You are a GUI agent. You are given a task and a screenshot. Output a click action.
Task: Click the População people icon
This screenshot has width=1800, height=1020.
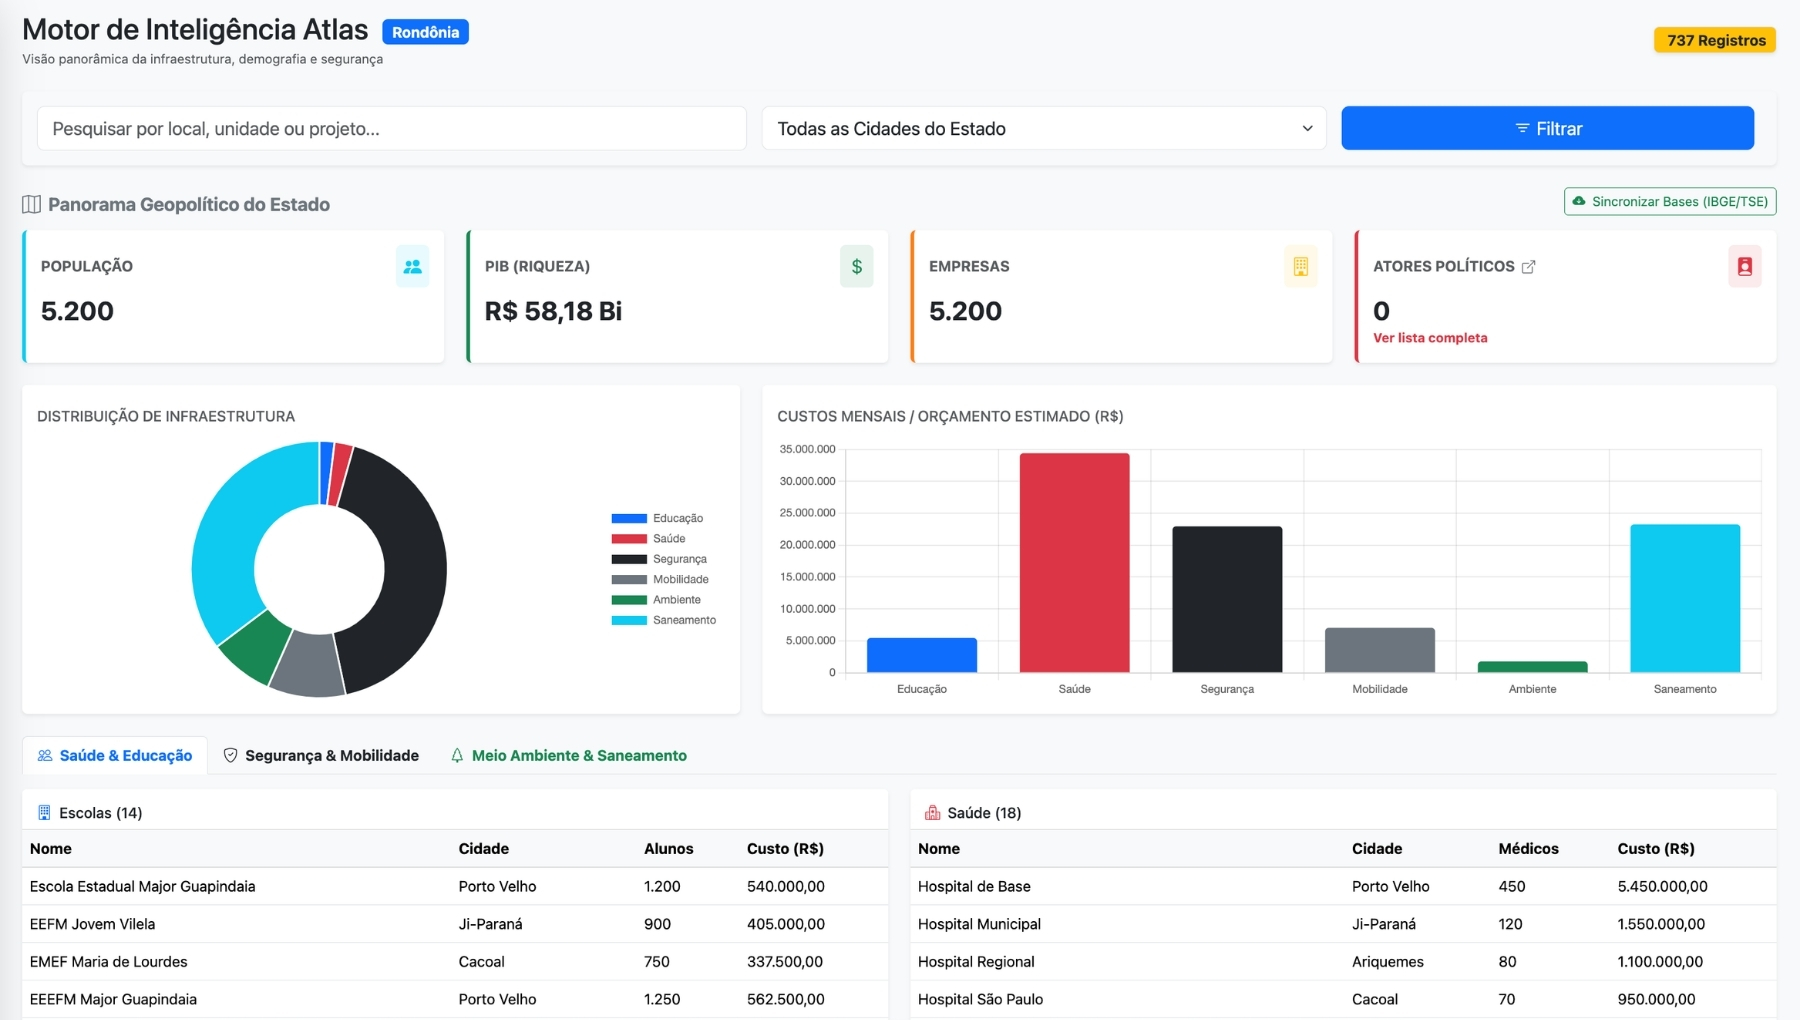[412, 267]
